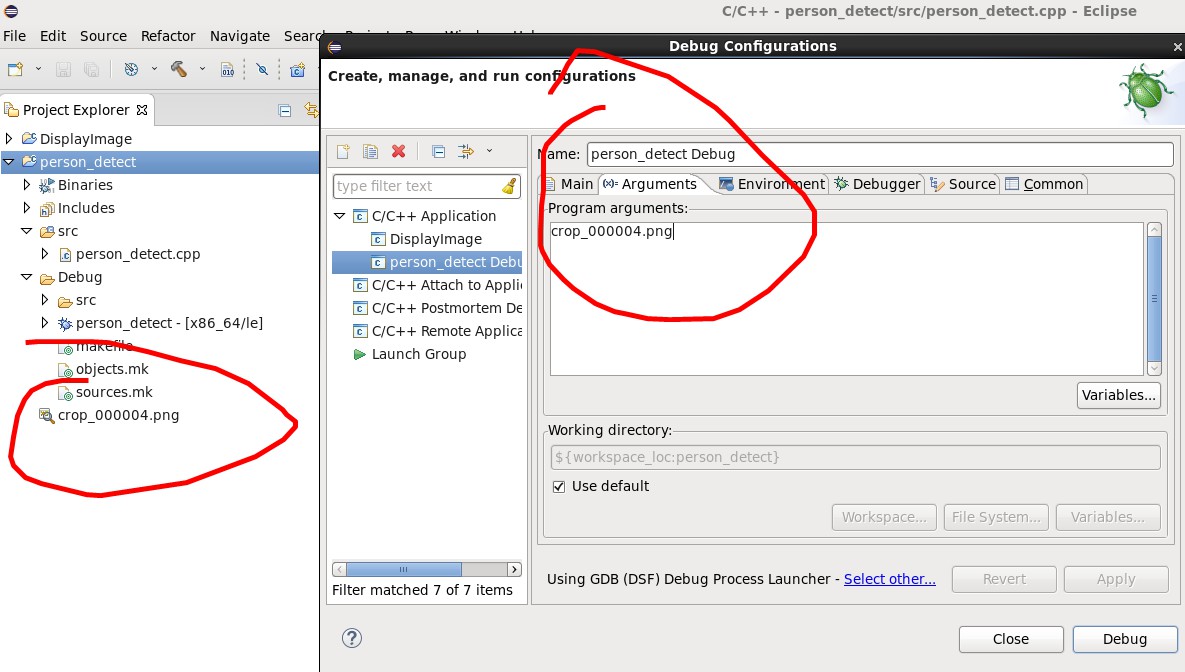Screen dimensions: 1185x672
Task: Switch to the Environment tab
Action: [771, 184]
